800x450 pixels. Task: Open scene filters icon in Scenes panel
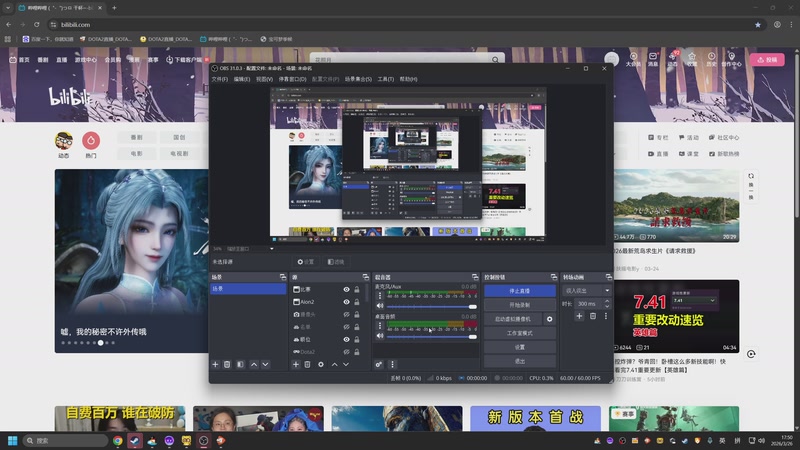[x=240, y=364]
